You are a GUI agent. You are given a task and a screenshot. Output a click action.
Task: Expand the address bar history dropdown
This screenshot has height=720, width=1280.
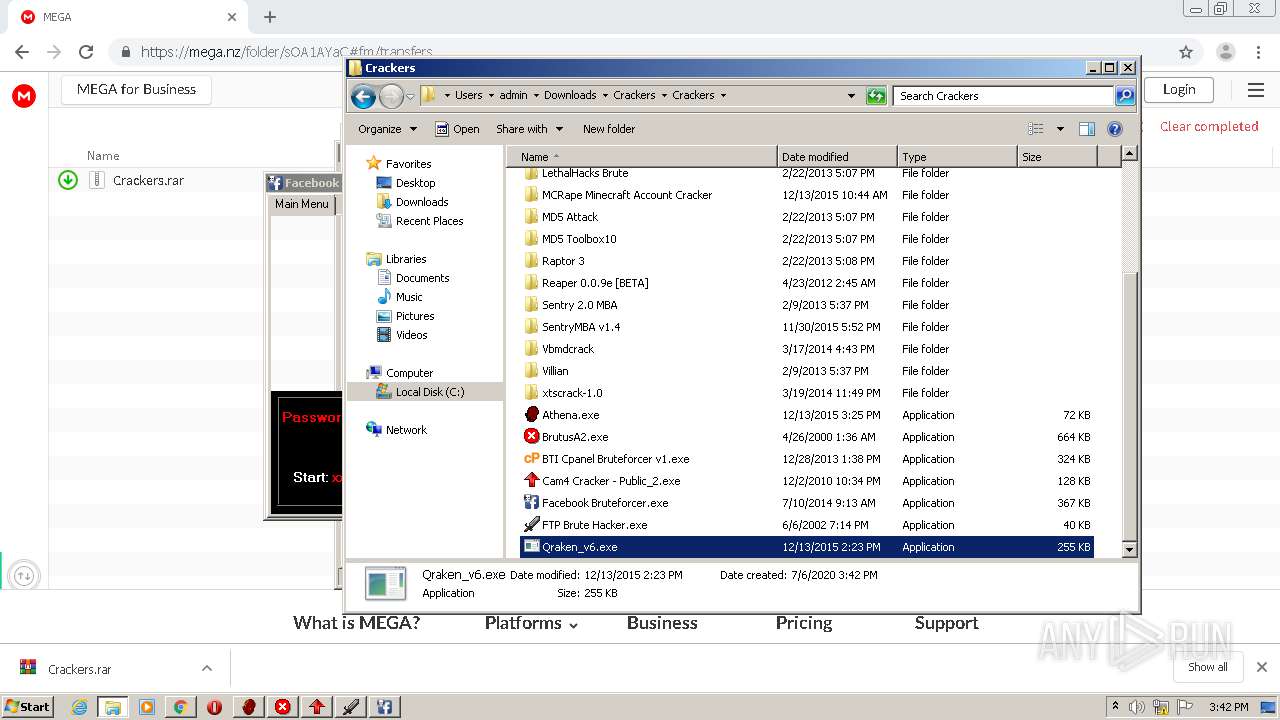coord(851,96)
